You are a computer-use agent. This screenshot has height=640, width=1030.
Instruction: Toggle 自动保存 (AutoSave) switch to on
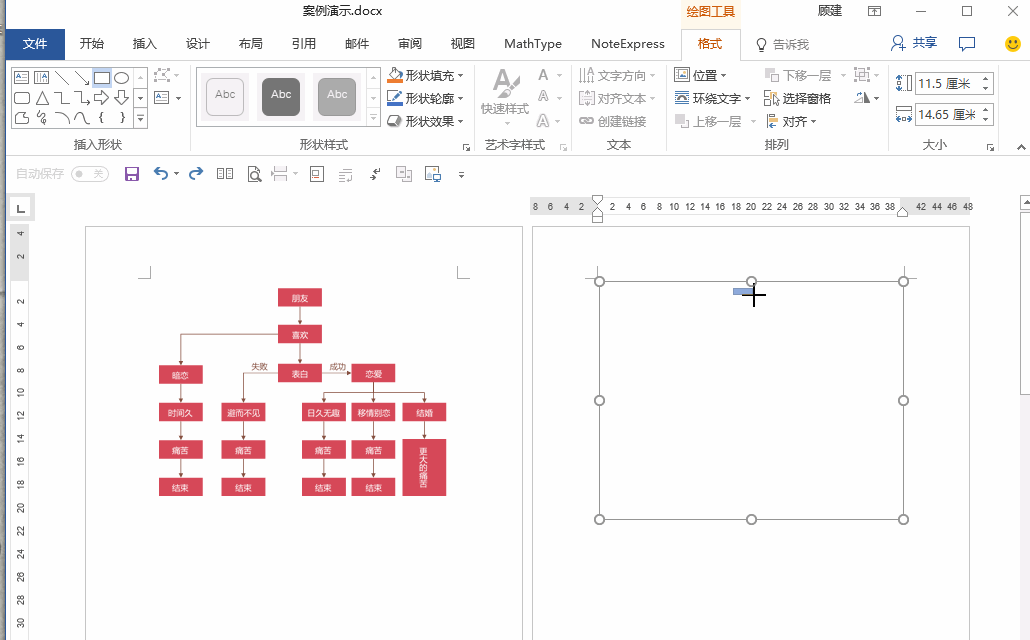[88, 174]
